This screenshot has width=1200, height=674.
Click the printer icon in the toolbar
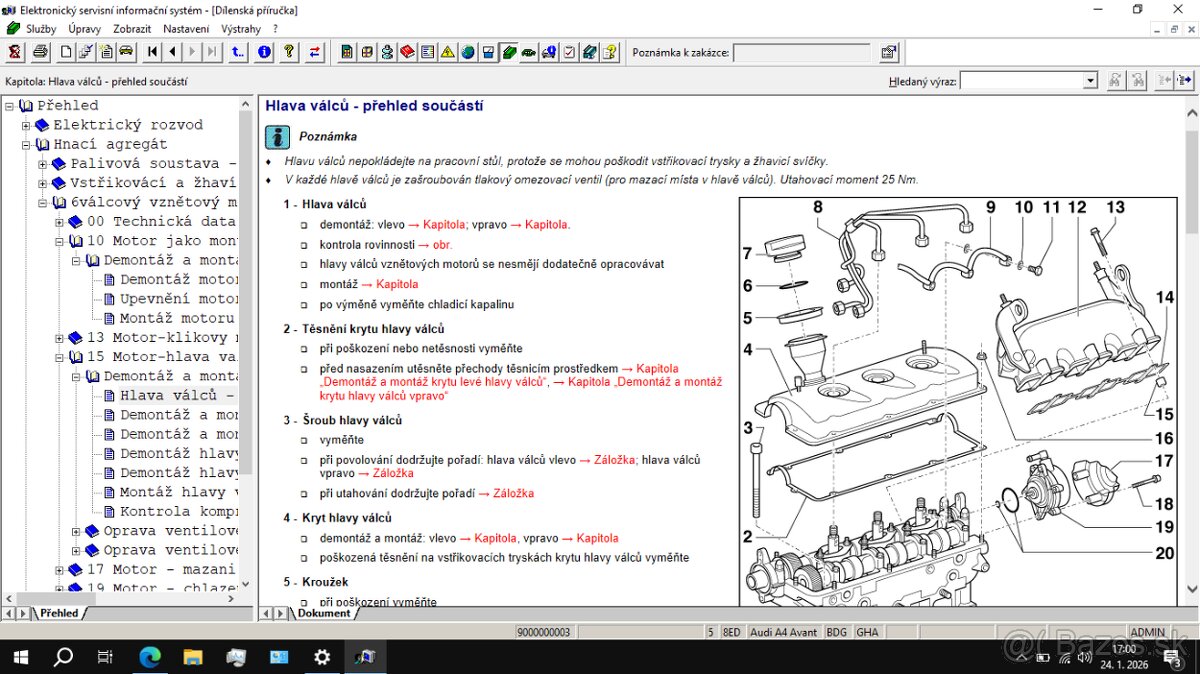[x=40, y=52]
